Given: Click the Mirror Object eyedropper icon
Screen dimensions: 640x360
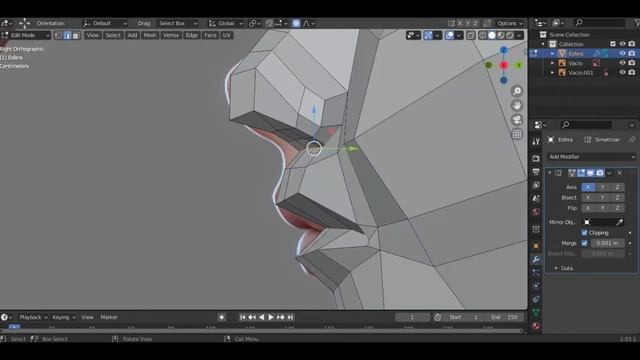Looking at the screenshot, I should 620,222.
